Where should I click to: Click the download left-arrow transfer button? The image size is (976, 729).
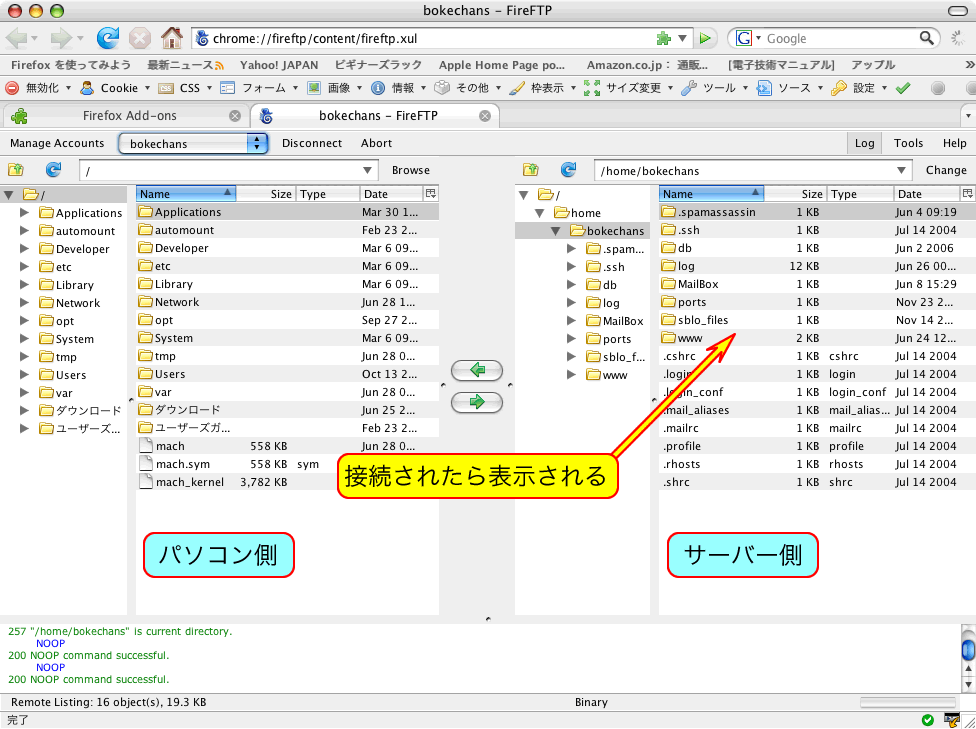477,371
